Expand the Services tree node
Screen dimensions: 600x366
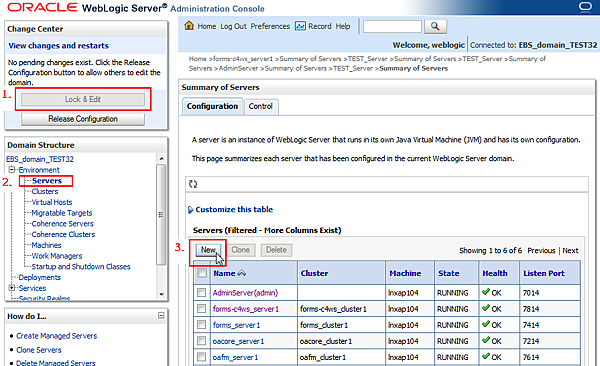point(12,288)
